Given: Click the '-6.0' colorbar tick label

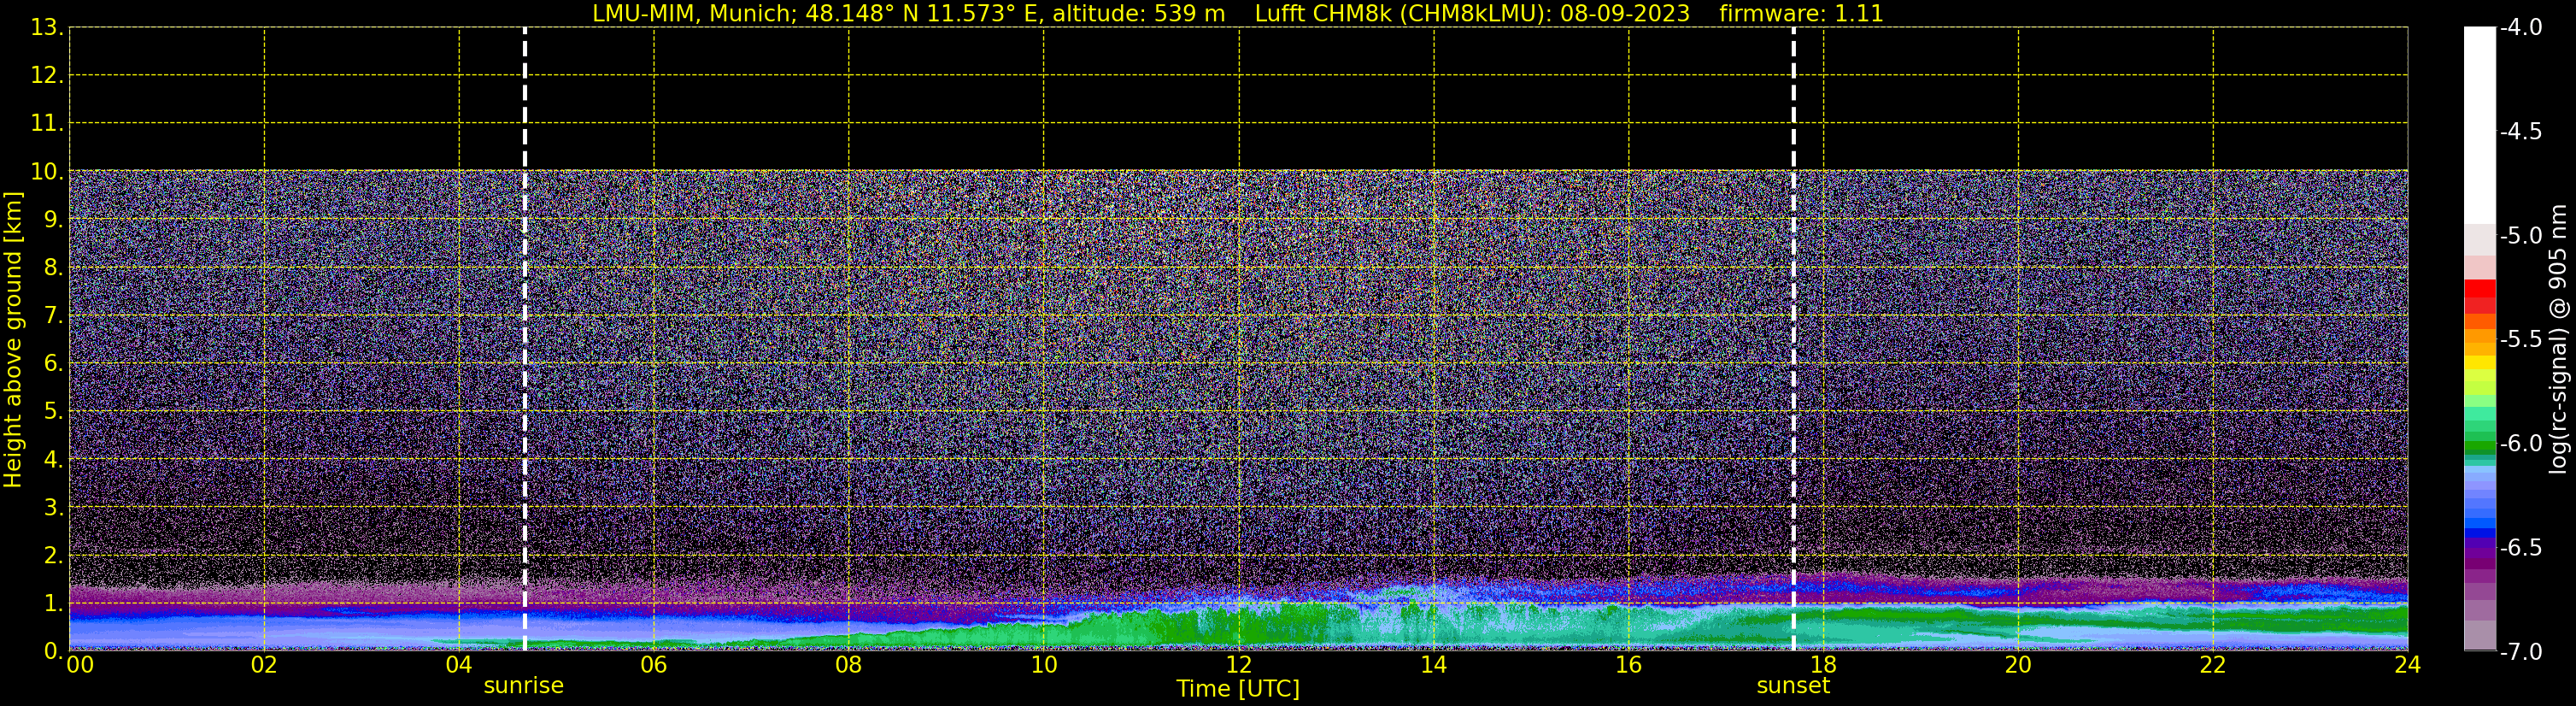Looking at the screenshot, I should [x=2520, y=443].
